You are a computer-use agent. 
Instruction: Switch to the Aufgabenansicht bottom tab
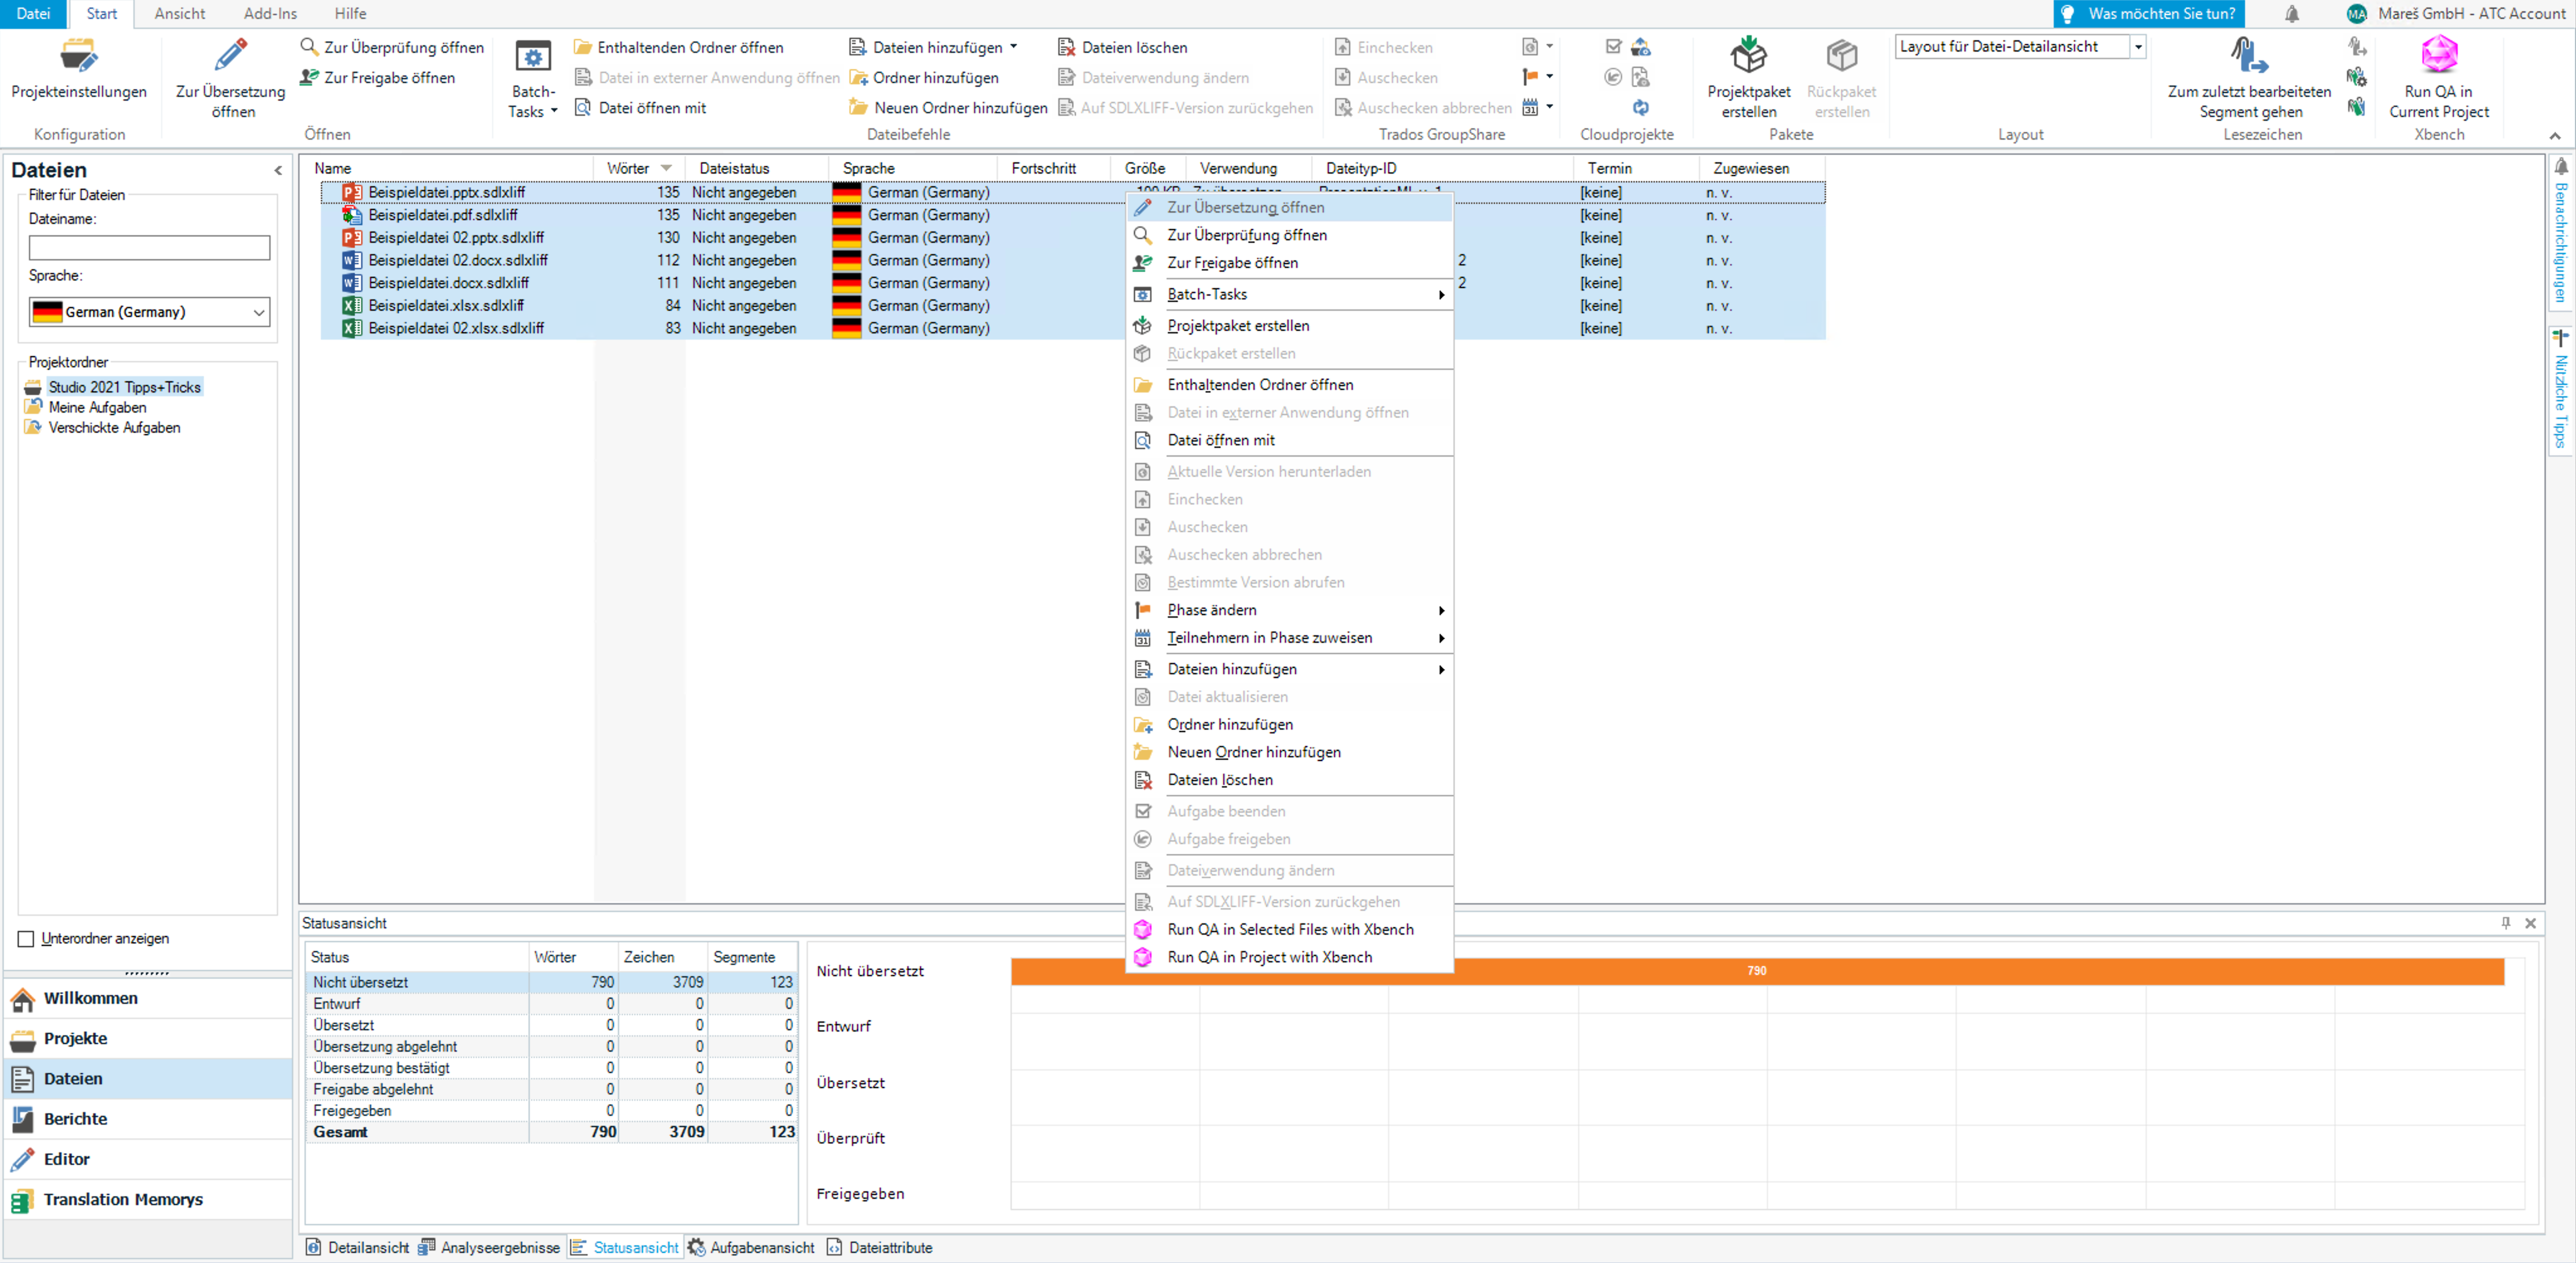(751, 1247)
